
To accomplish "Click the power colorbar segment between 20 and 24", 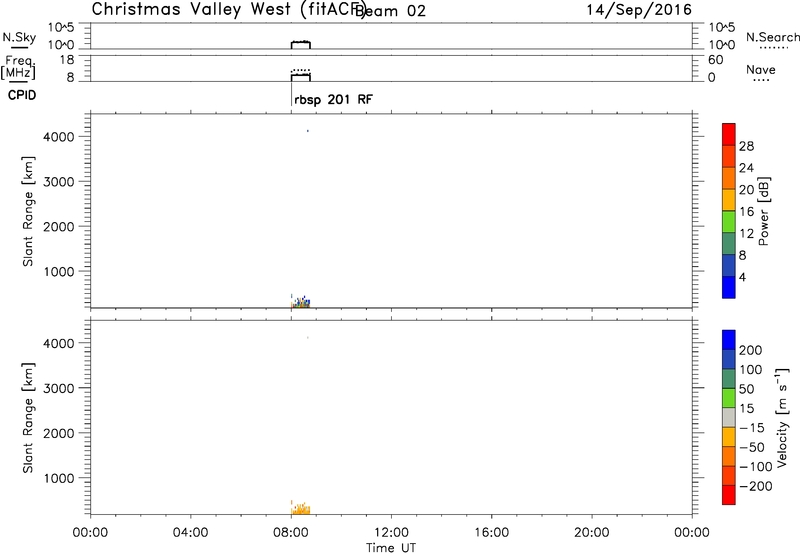I will (x=729, y=178).
